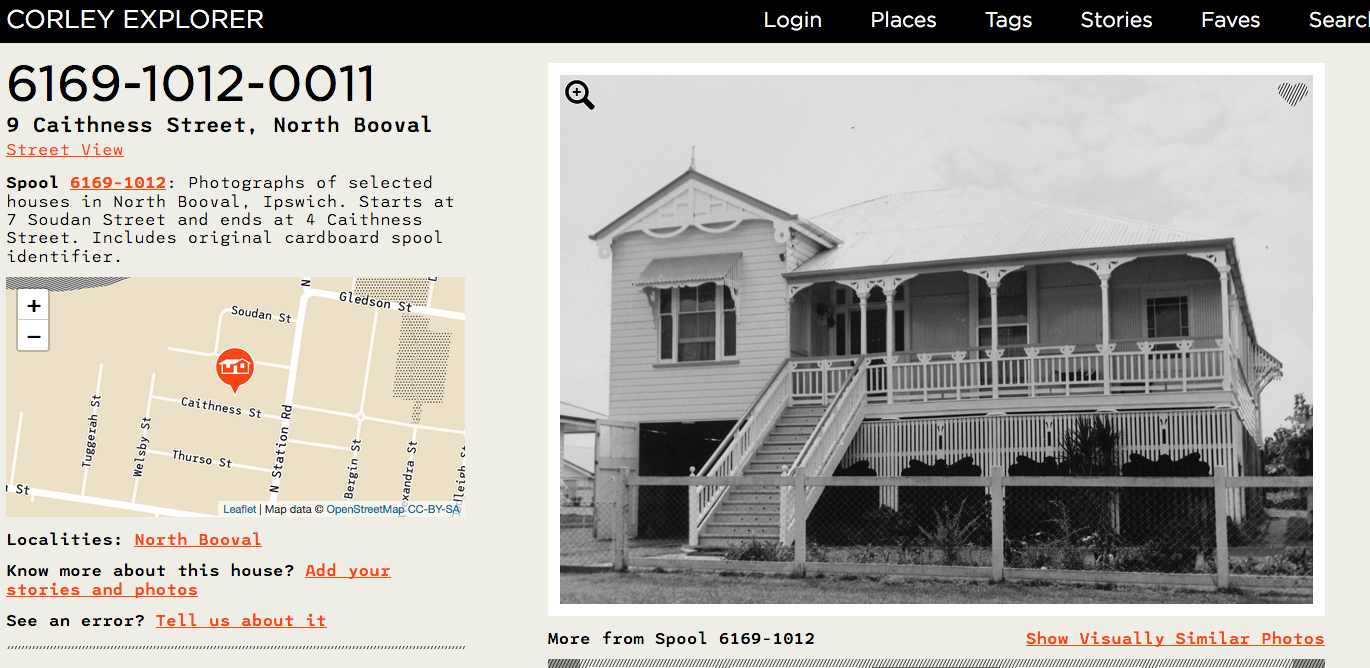Report an error via Tell us about it
Image resolution: width=1370 pixels, height=668 pixels.
click(x=240, y=620)
